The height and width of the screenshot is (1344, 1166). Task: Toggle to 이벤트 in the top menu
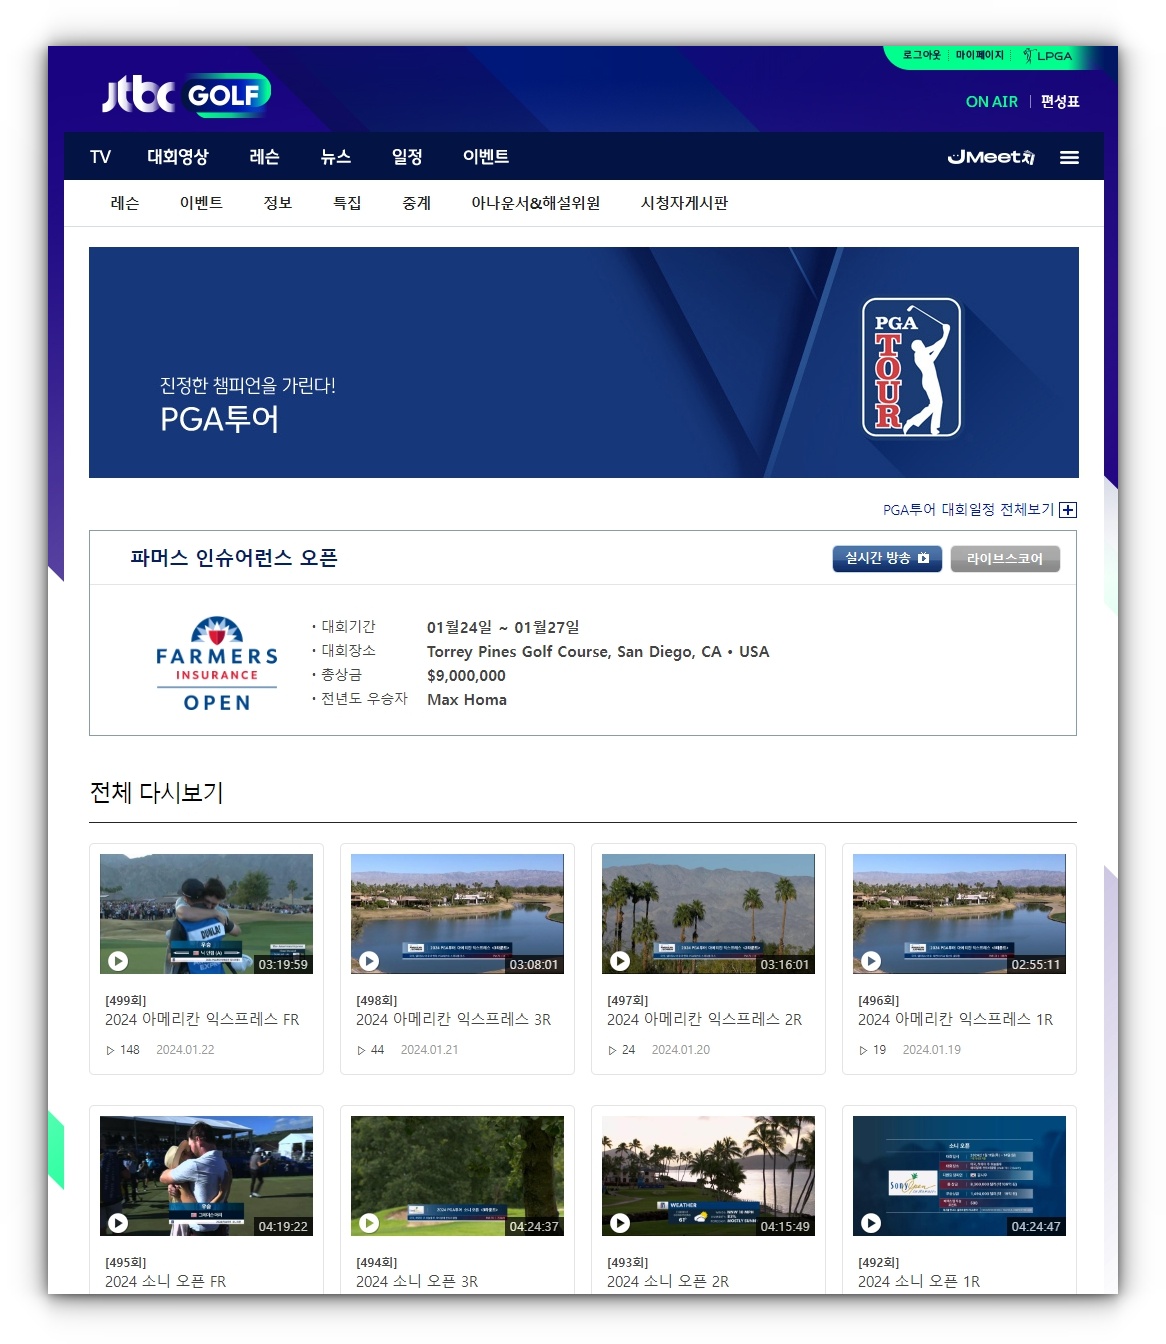pos(486,156)
